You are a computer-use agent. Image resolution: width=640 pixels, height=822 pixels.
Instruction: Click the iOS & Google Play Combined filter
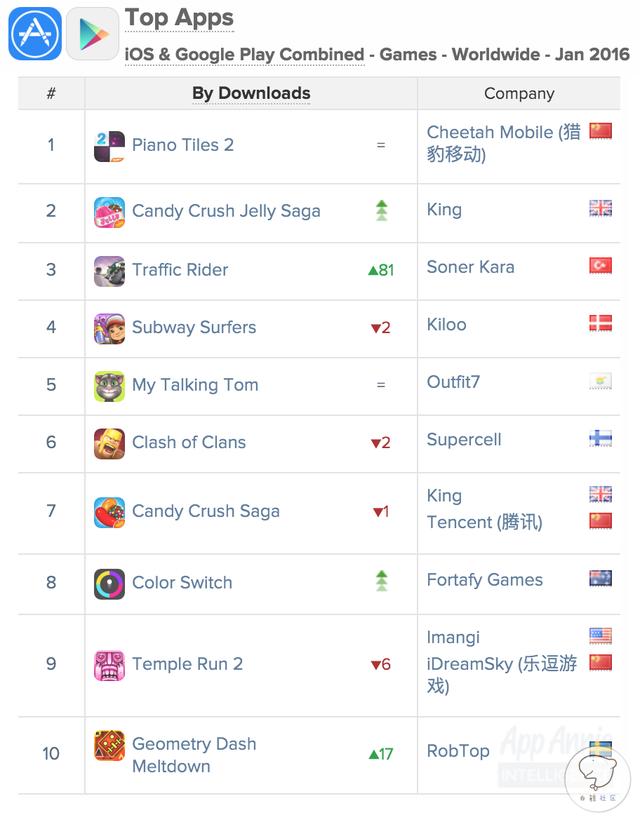click(244, 54)
